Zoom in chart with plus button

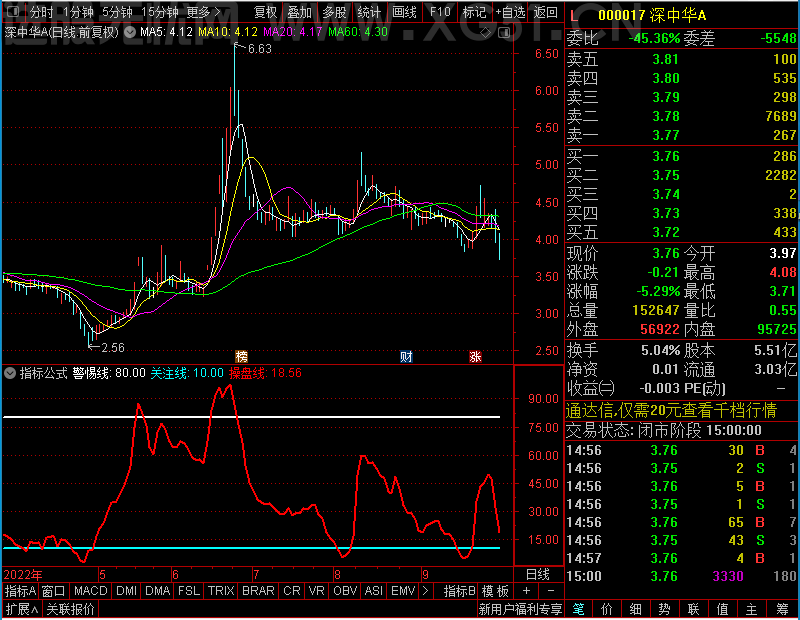[x=527, y=591]
